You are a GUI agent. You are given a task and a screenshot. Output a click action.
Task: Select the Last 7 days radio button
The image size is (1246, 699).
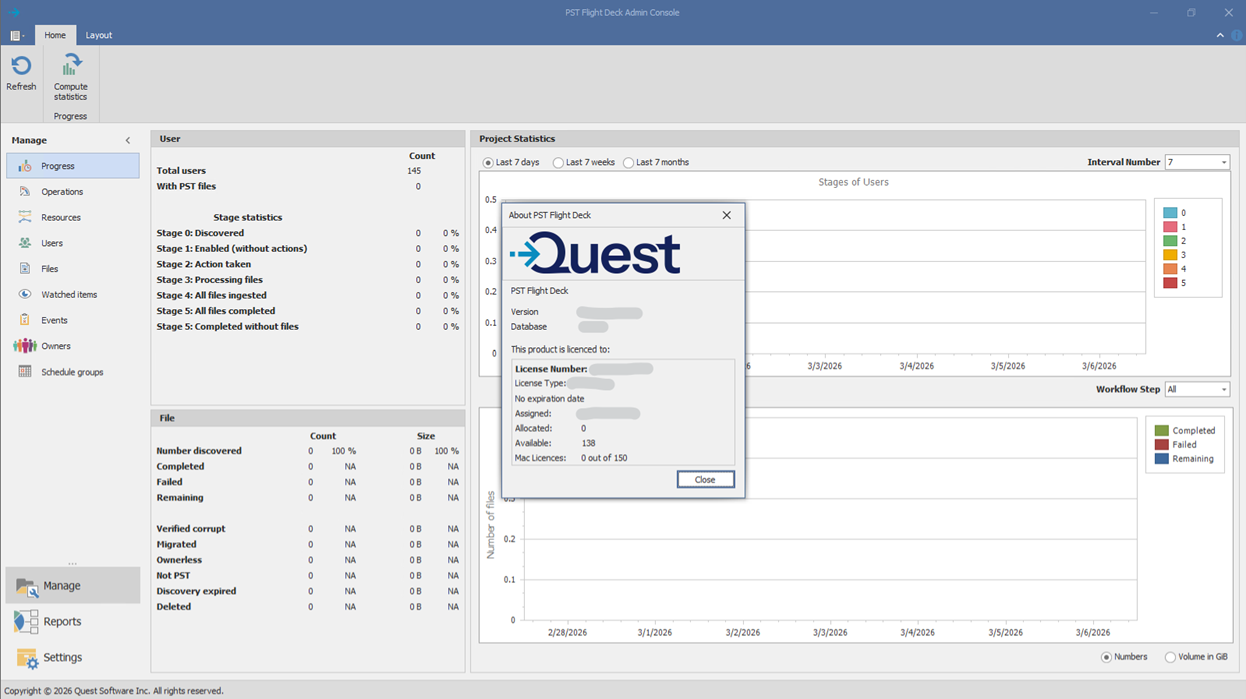[489, 163]
